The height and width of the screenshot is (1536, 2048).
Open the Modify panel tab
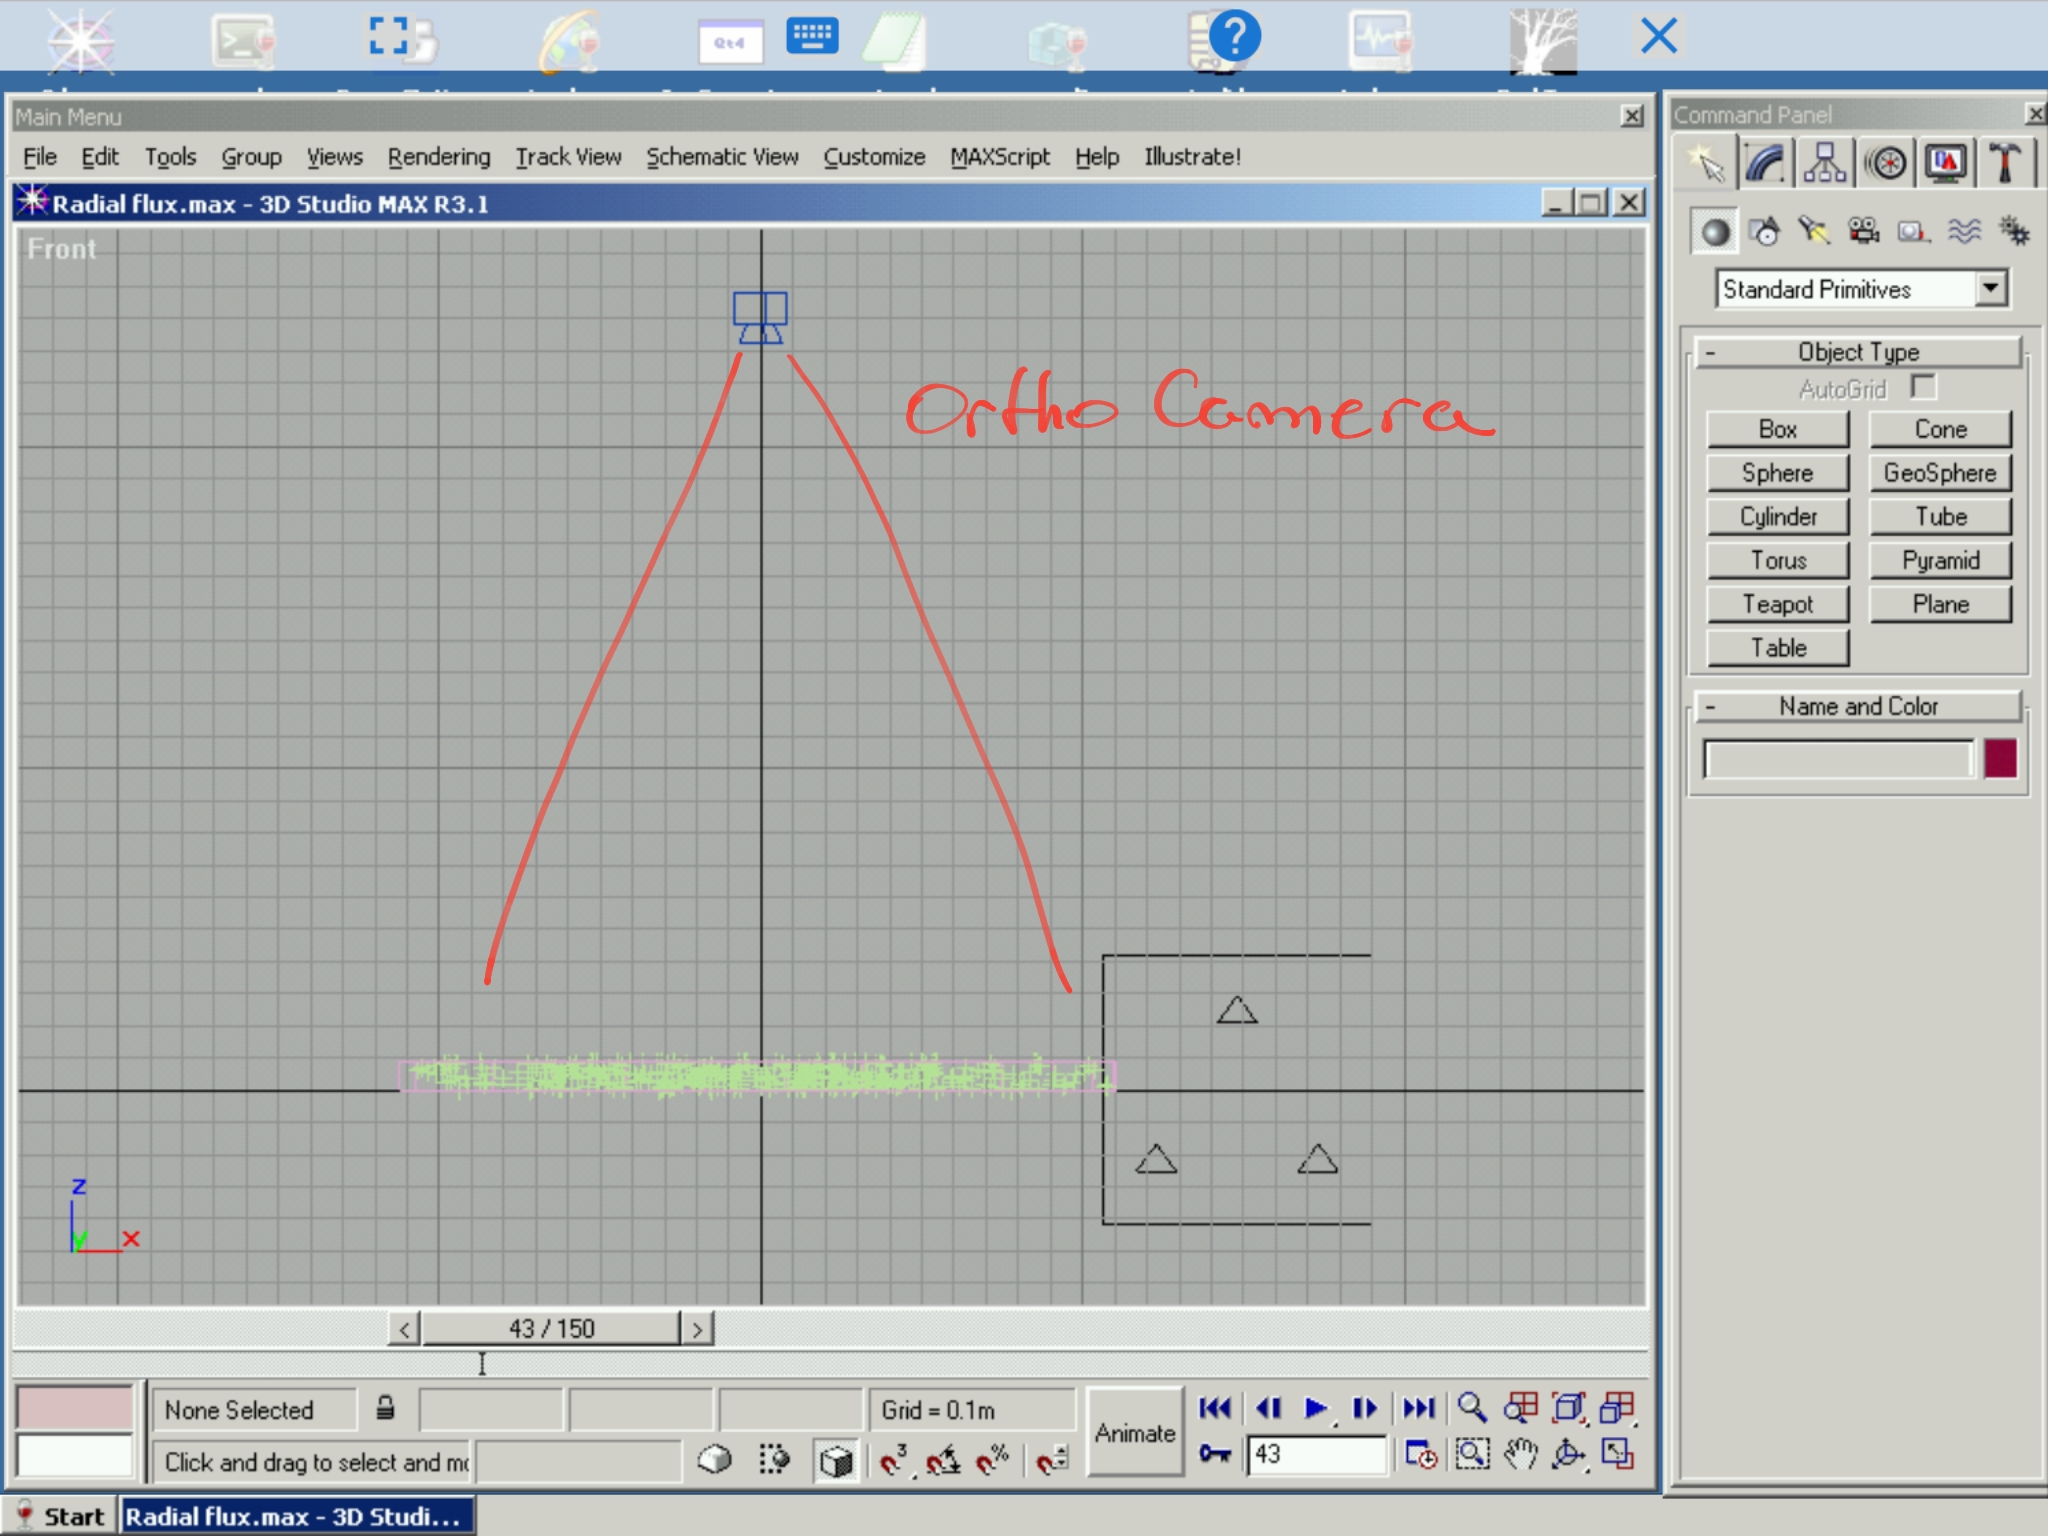[1765, 163]
